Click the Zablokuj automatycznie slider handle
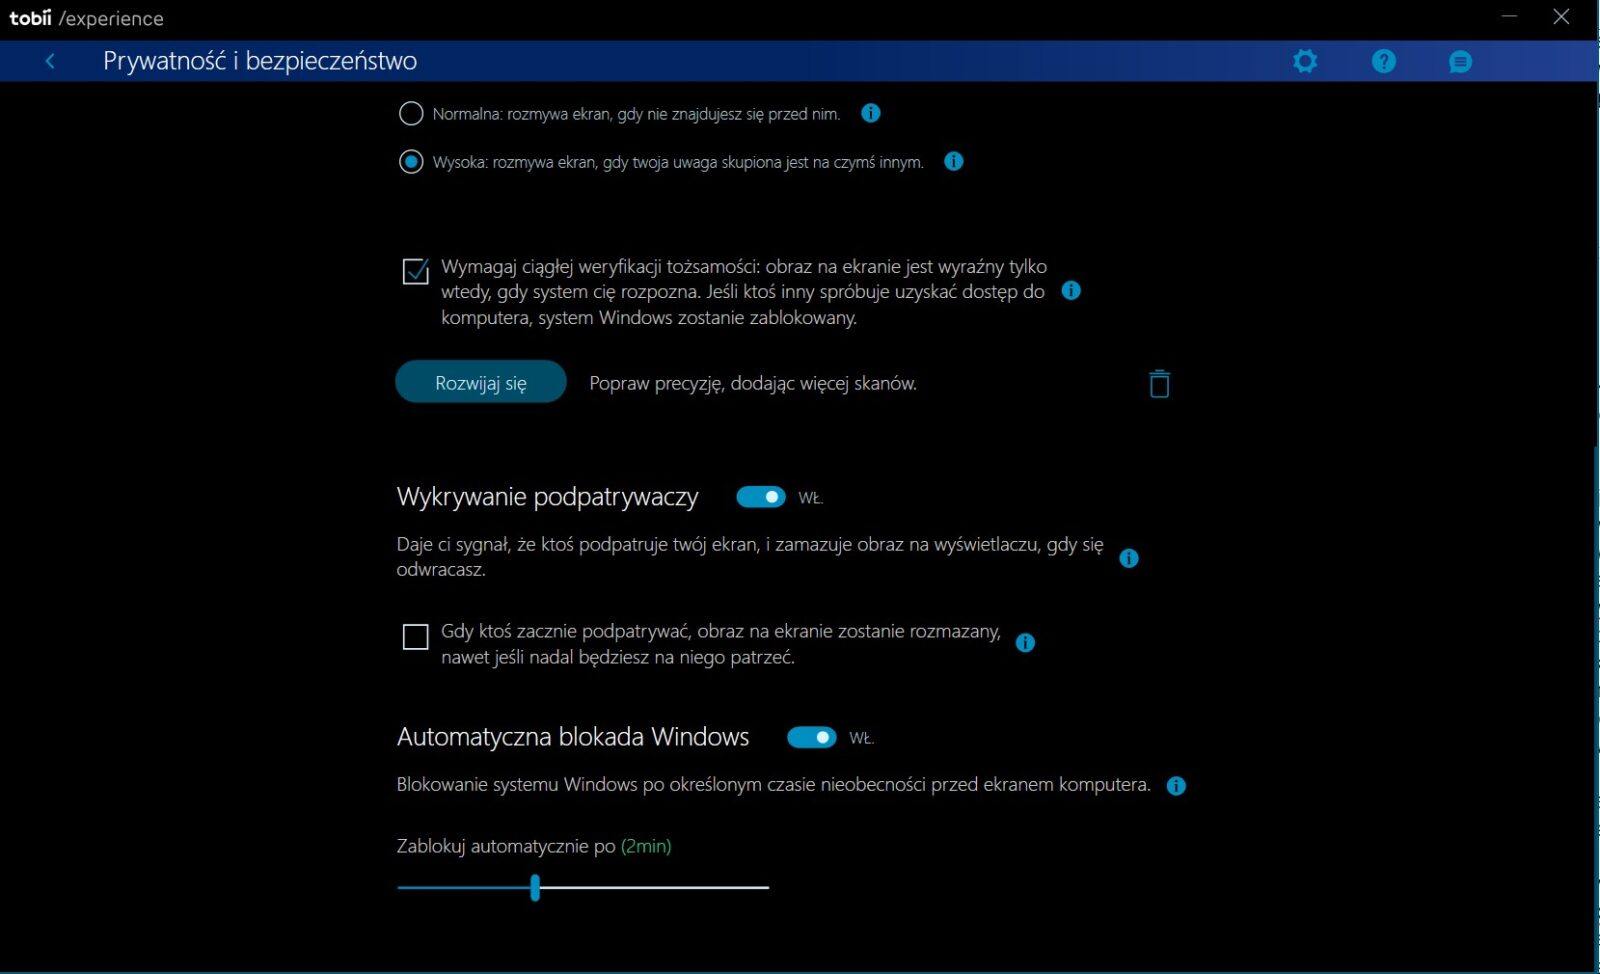This screenshot has height=974, width=1600. [535, 887]
